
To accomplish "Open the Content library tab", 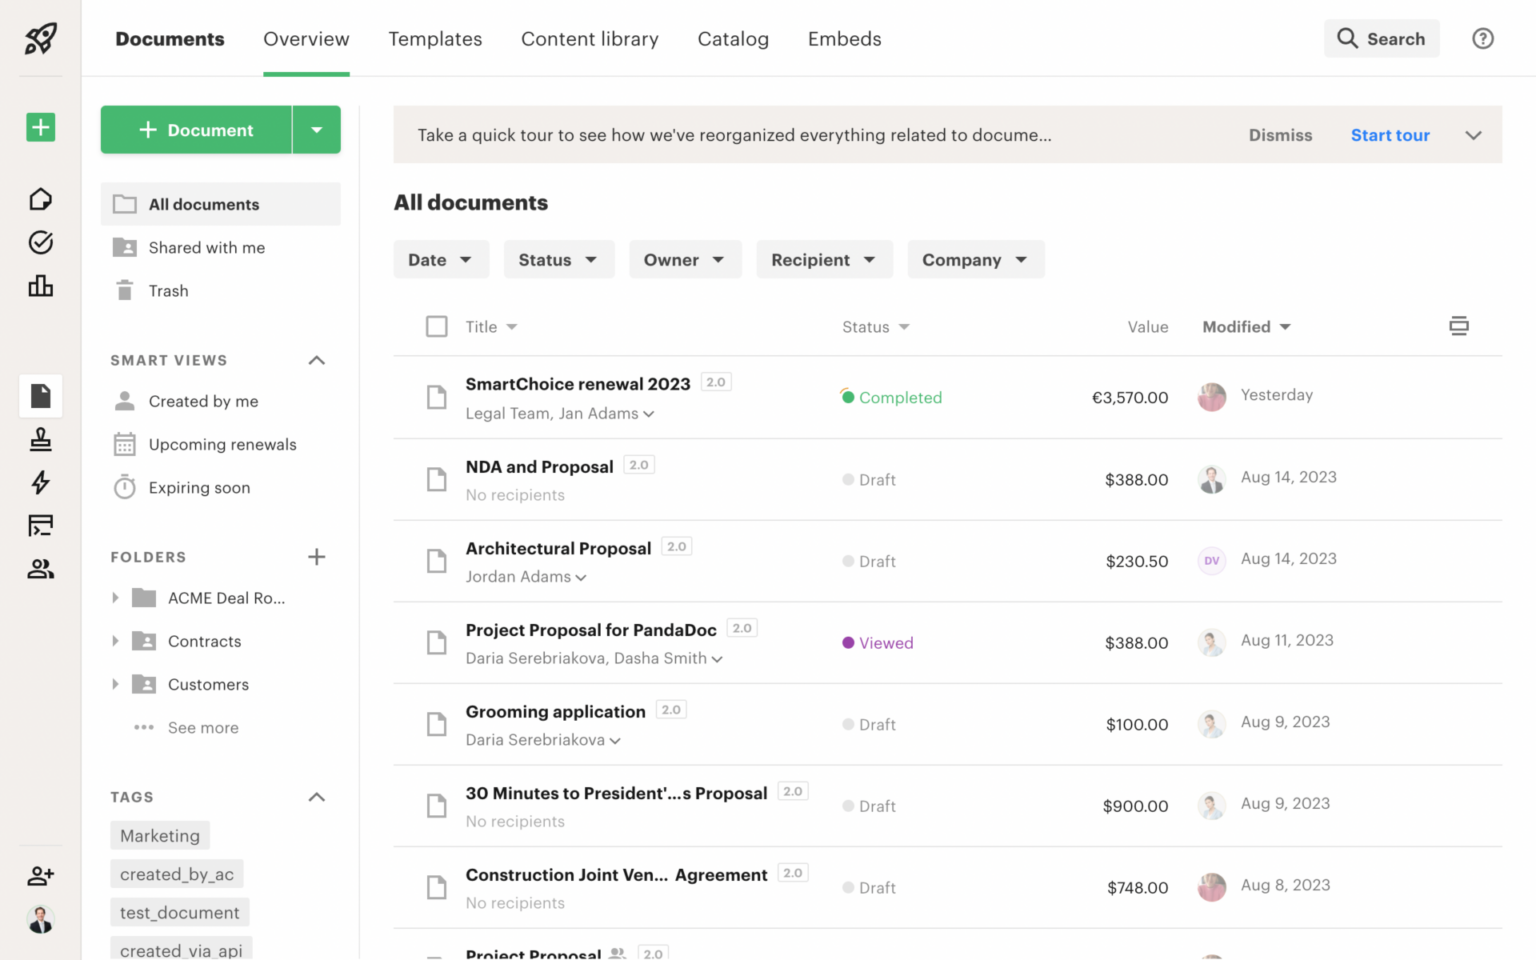I will point(589,38).
